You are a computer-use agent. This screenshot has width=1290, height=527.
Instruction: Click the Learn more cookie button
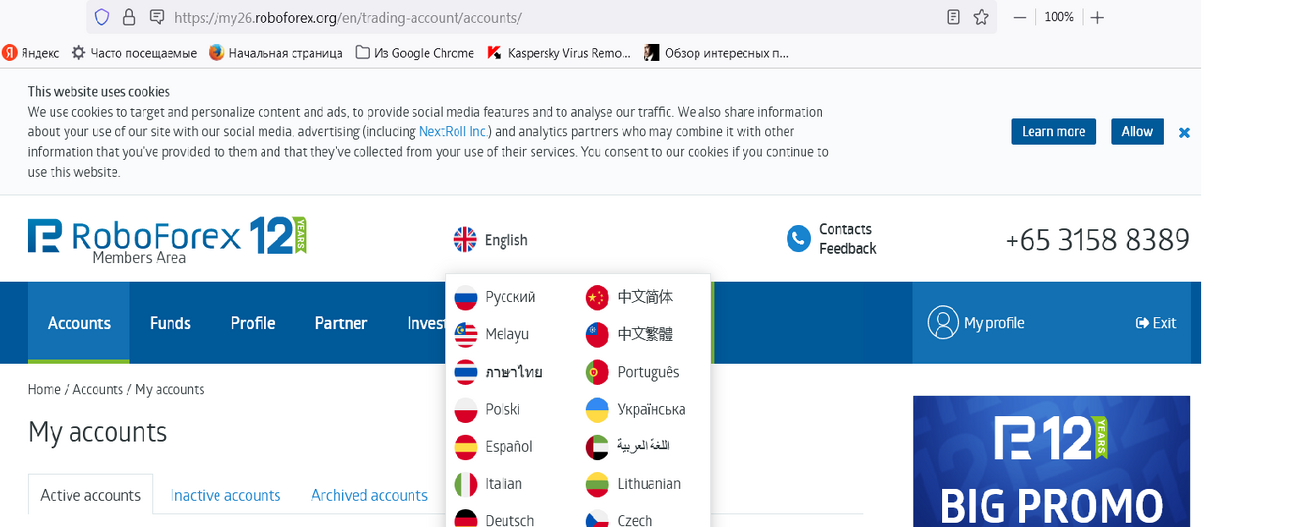[x=1053, y=132]
